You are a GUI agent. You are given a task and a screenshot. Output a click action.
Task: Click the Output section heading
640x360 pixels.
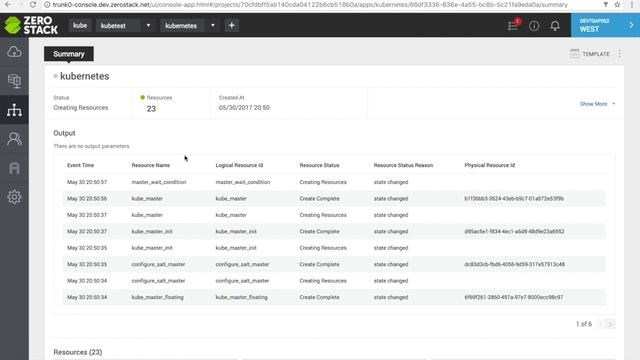tap(64, 133)
